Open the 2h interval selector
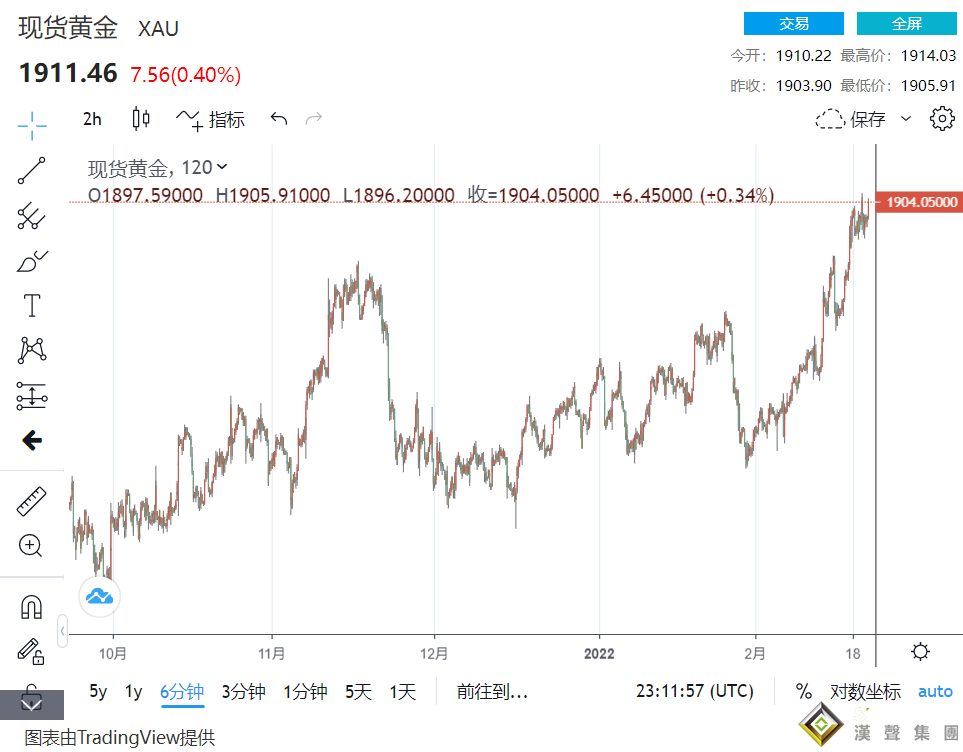 click(x=91, y=118)
